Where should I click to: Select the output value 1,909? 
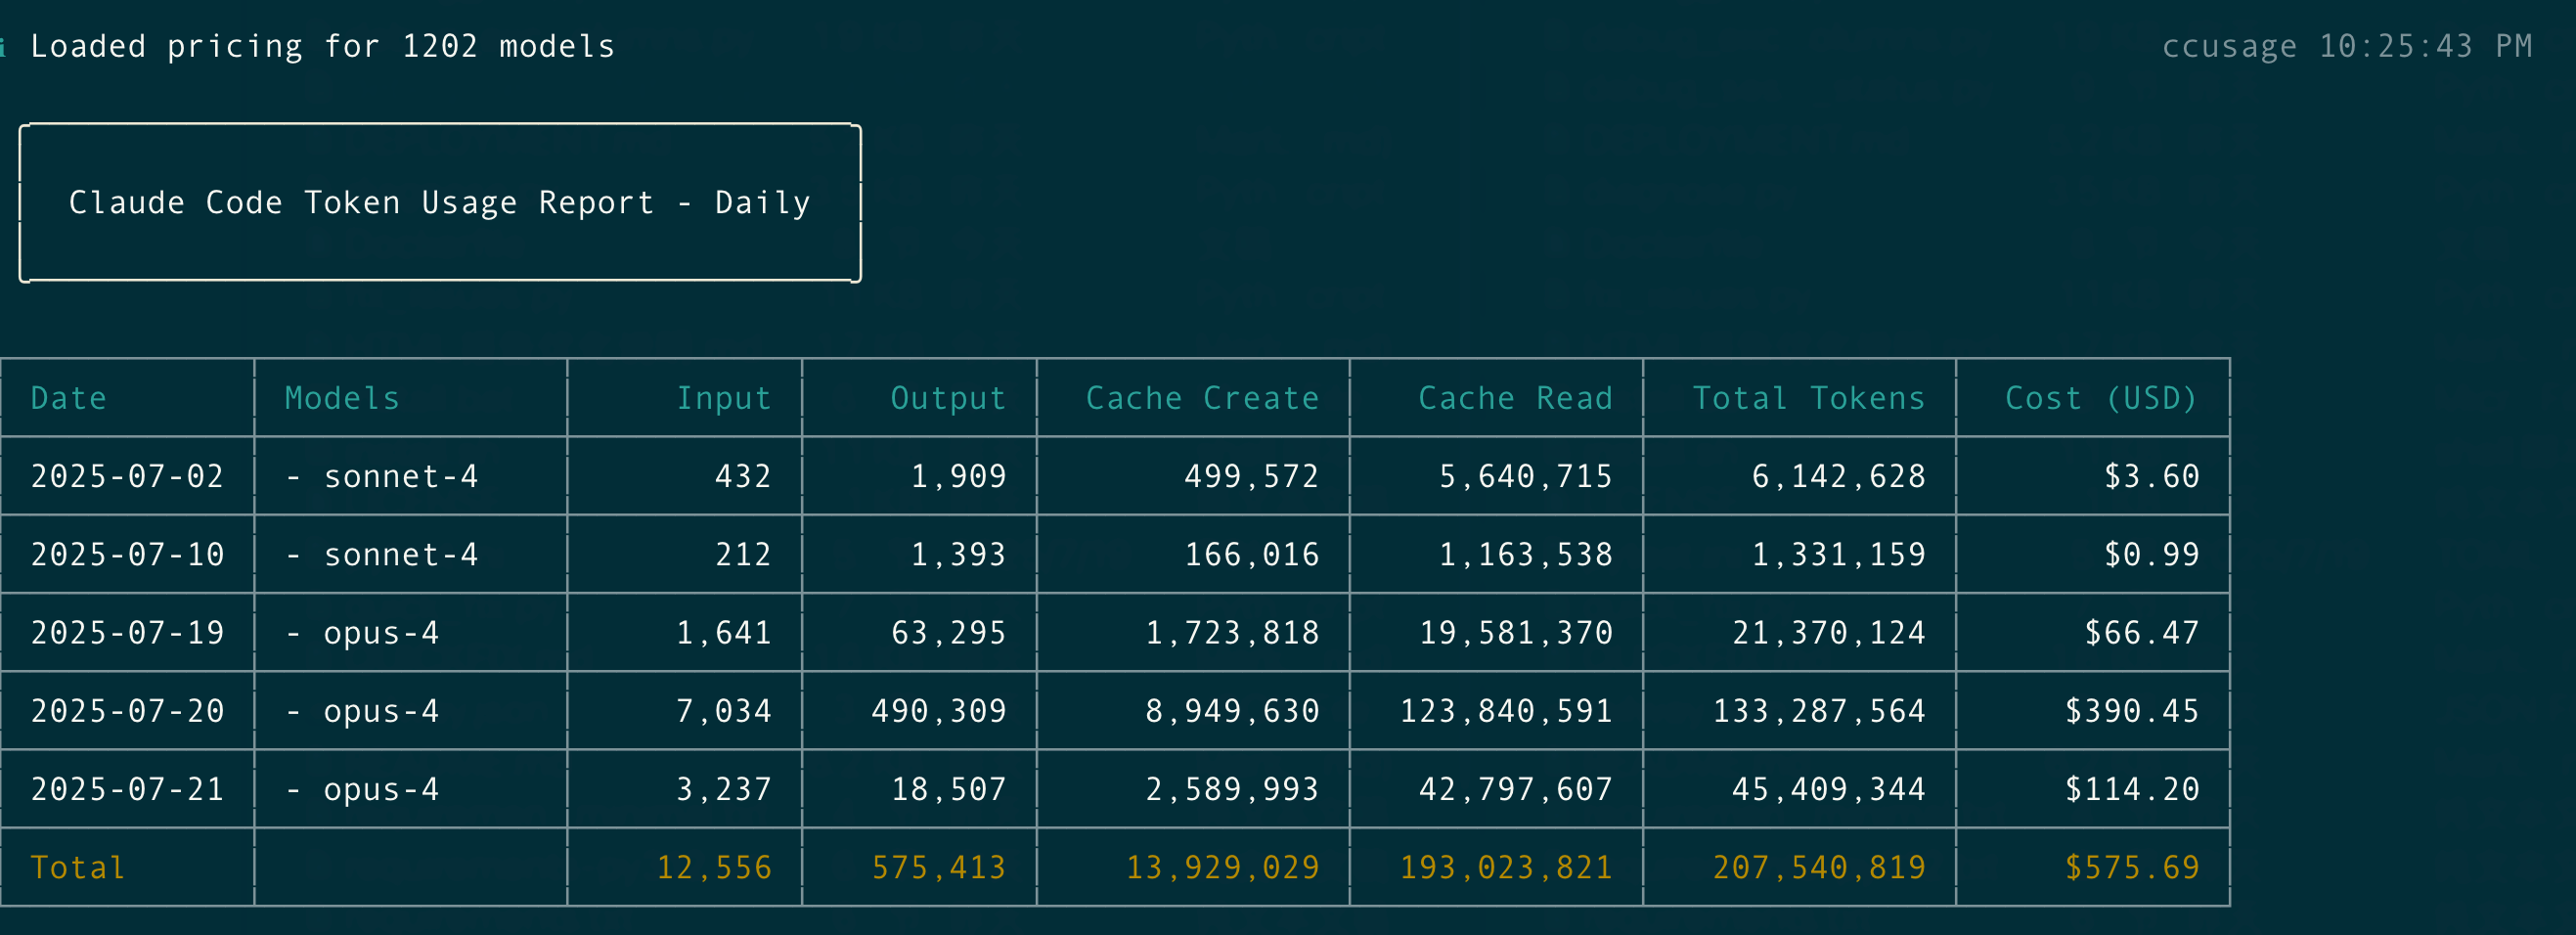pyautogui.click(x=958, y=476)
